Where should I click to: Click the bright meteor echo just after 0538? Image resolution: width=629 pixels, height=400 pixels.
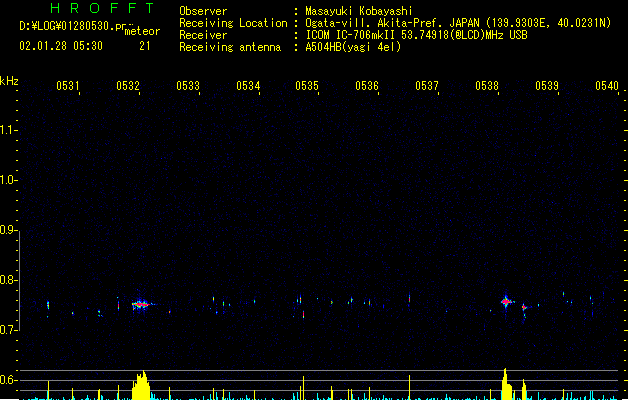pyautogui.click(x=506, y=301)
